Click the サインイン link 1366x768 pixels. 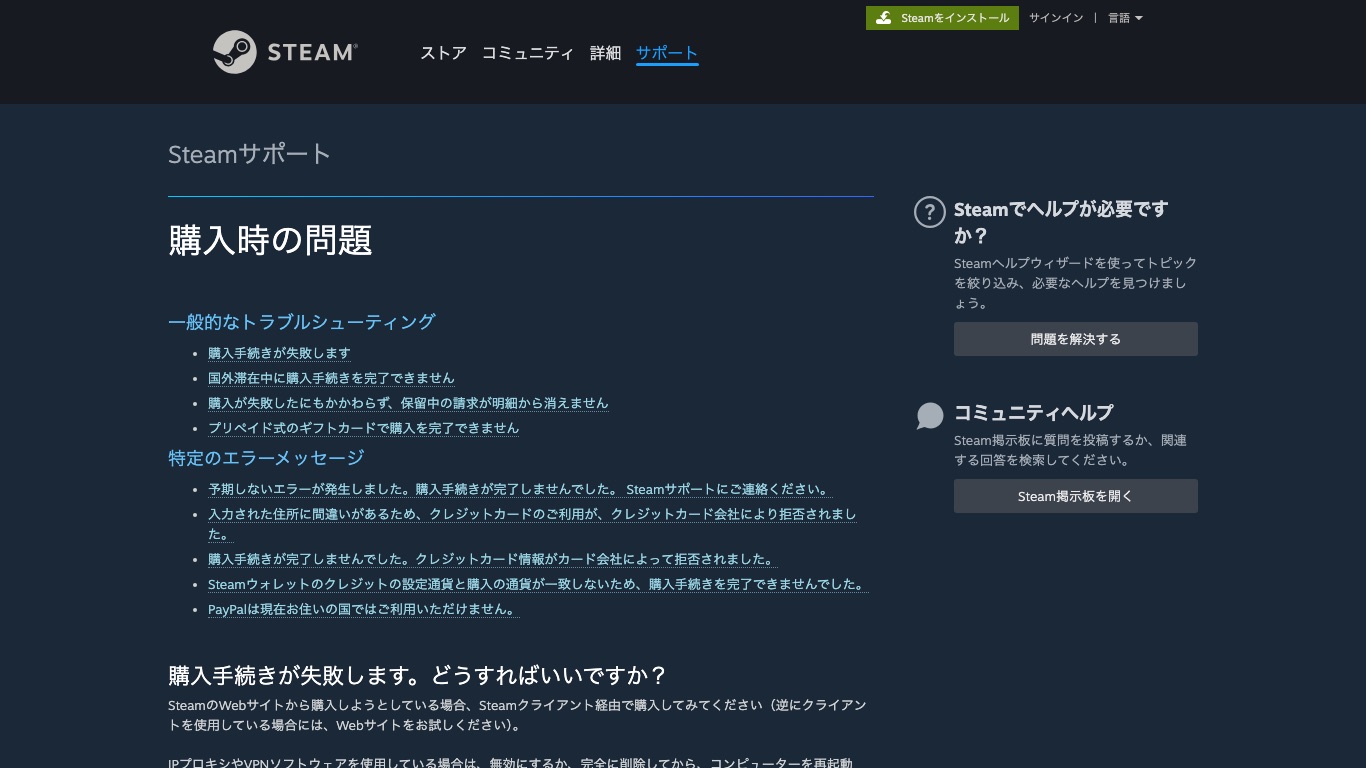pos(1056,18)
